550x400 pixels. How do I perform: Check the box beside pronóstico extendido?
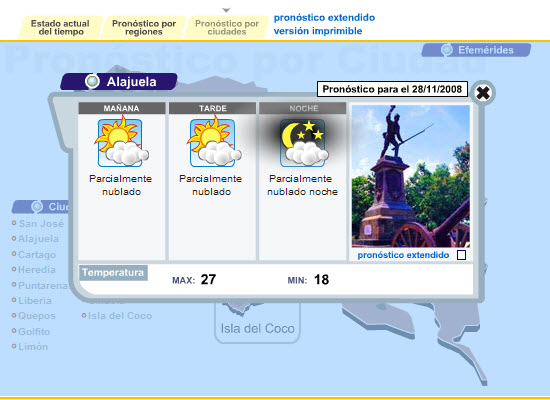tap(462, 255)
